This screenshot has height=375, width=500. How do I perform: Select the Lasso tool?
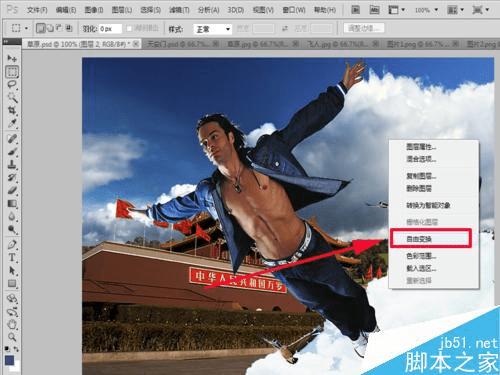coord(12,85)
